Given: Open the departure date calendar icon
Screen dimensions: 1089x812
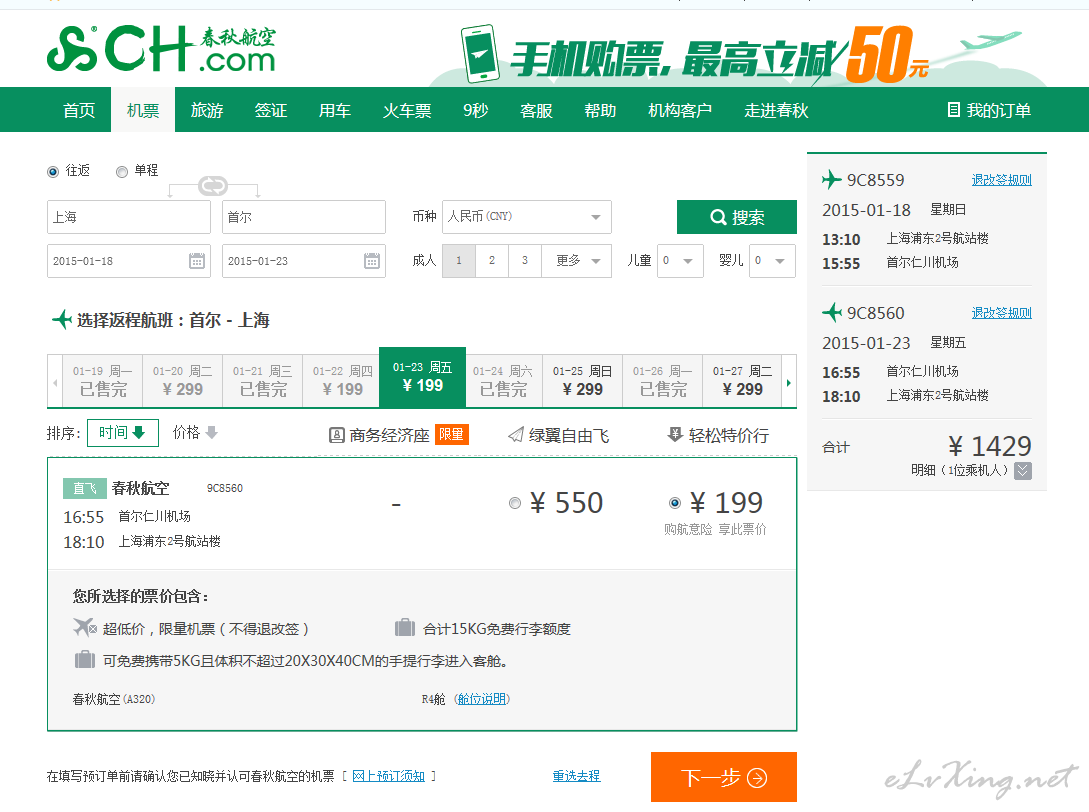Looking at the screenshot, I should [x=197, y=261].
